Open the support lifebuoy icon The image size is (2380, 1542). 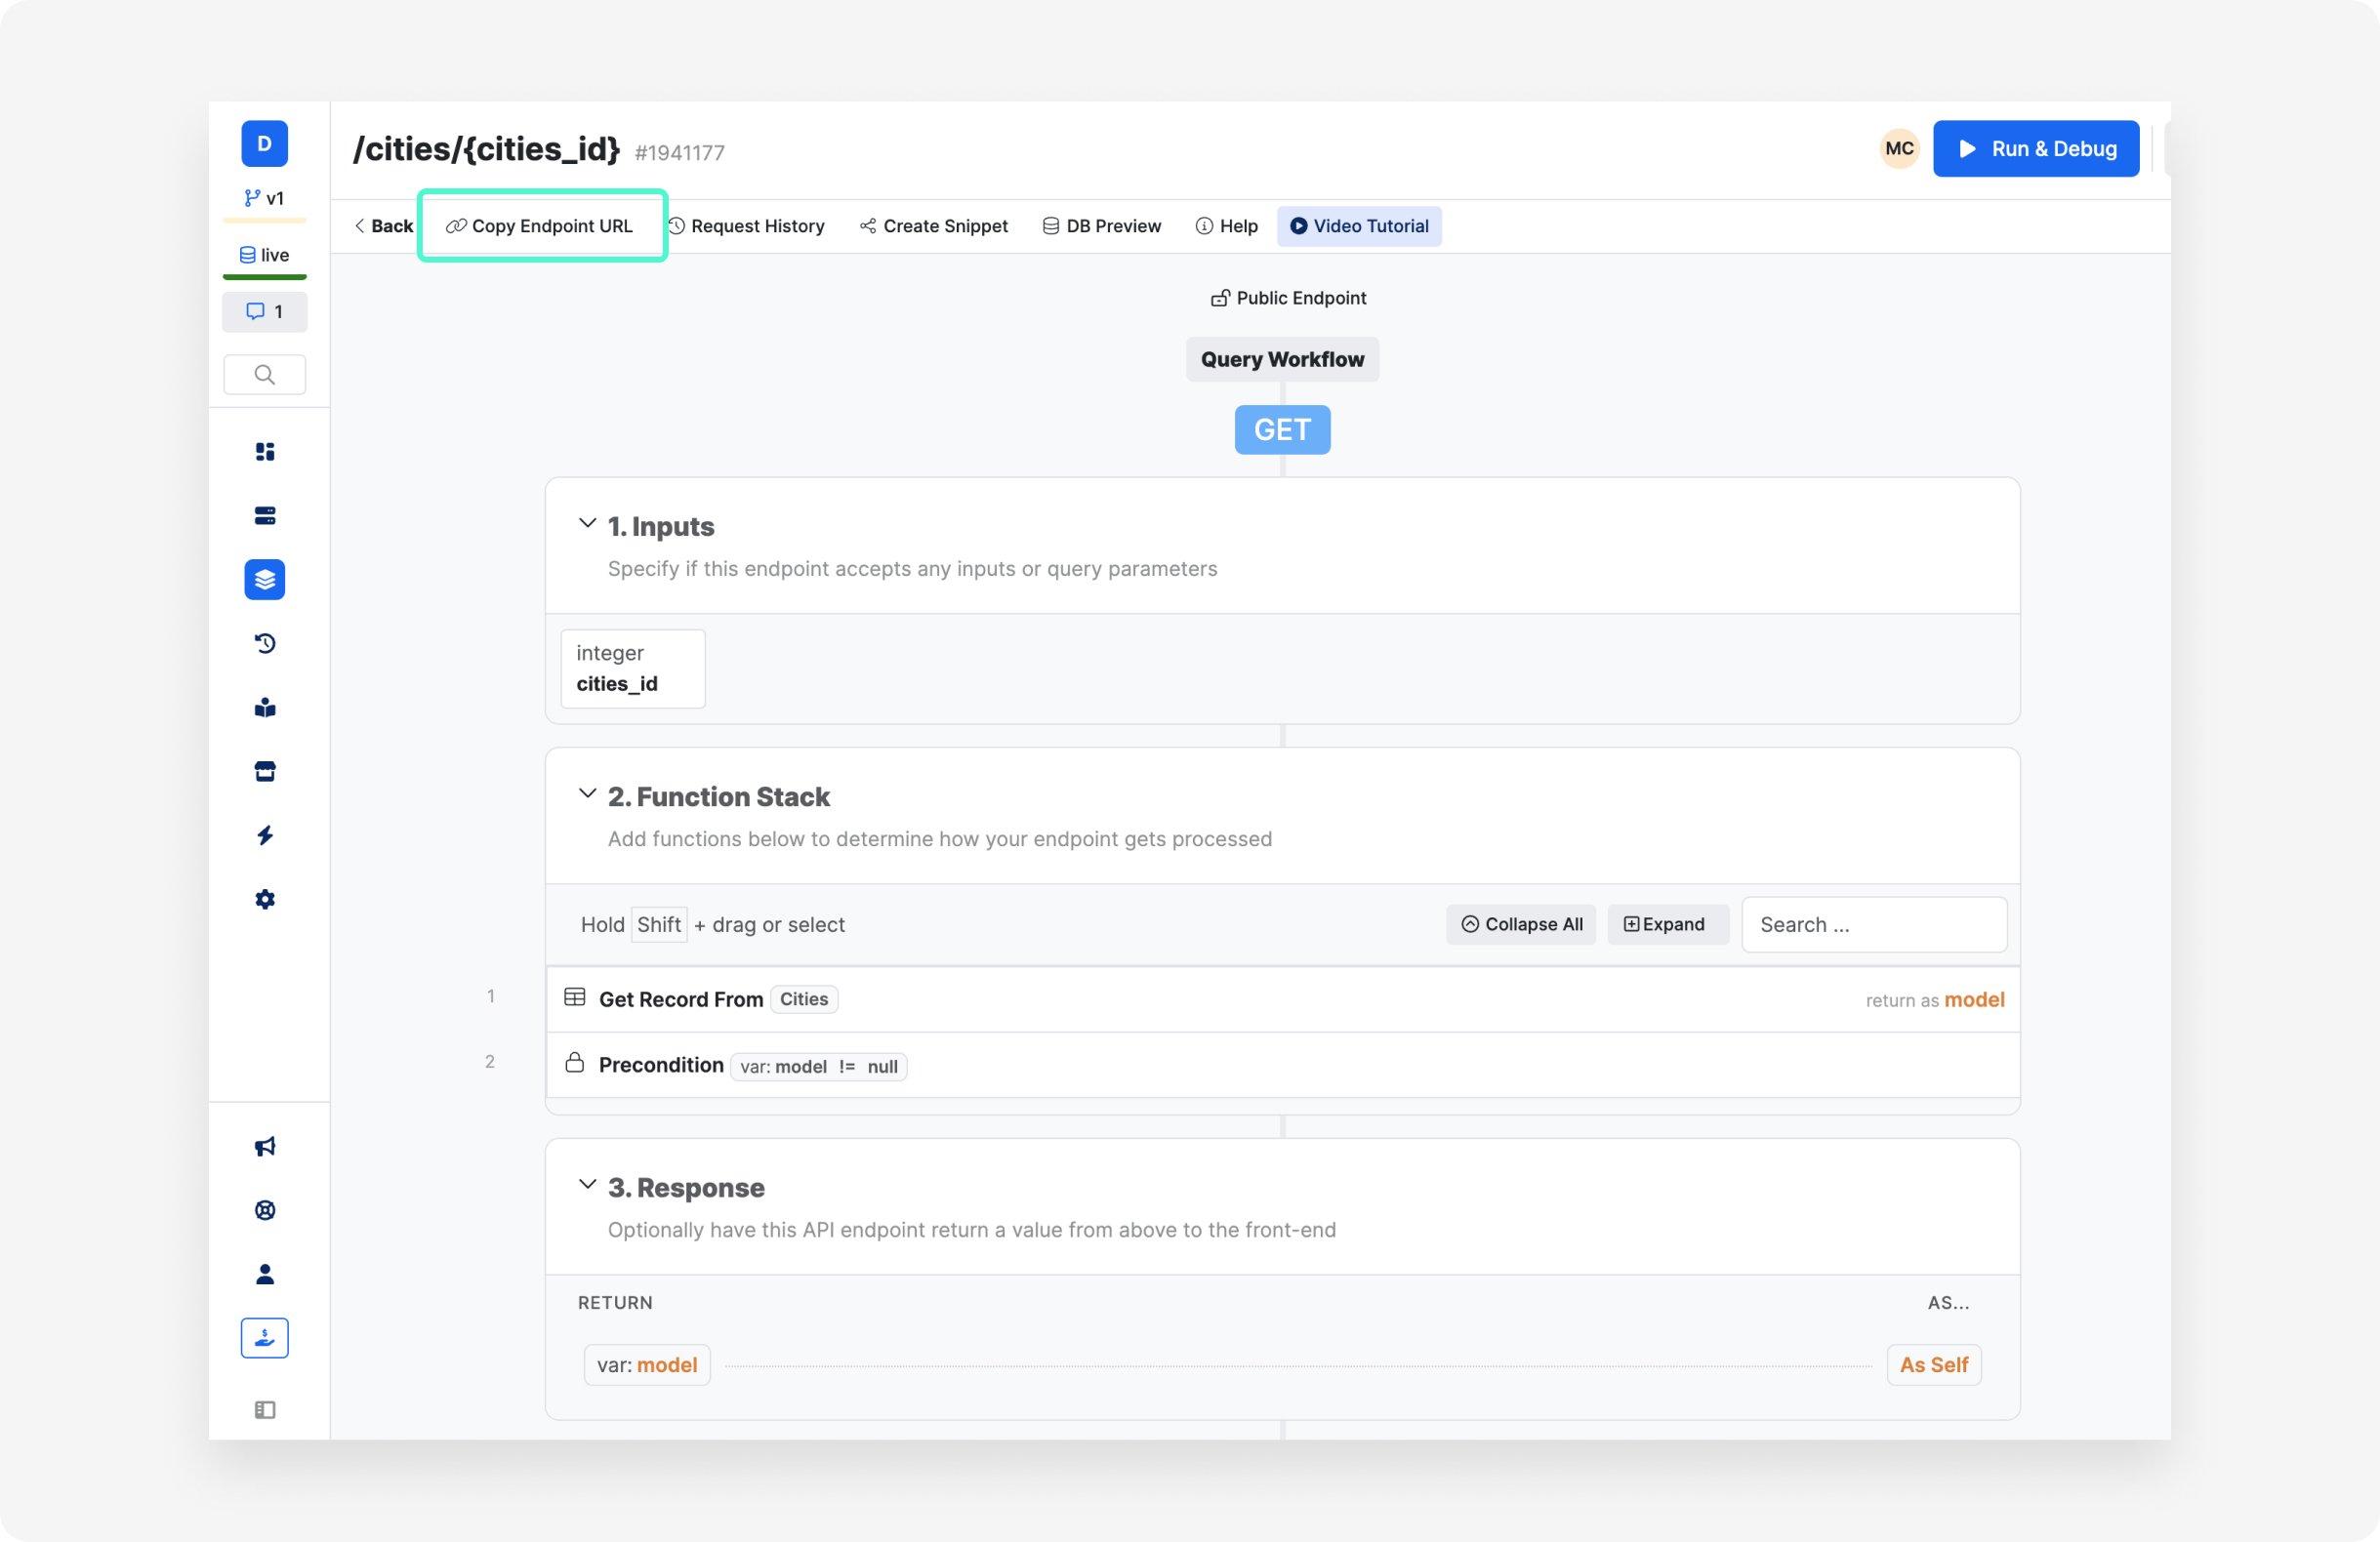(264, 1210)
